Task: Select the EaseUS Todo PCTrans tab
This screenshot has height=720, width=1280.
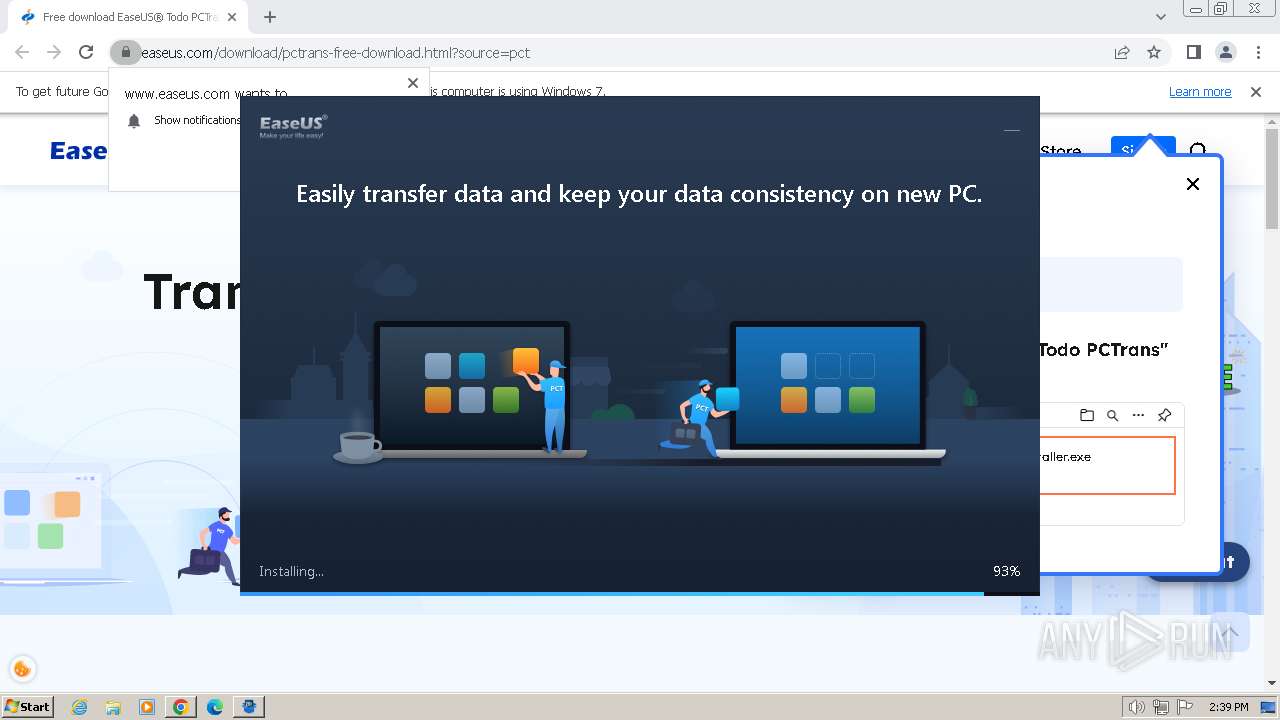Action: [x=127, y=17]
